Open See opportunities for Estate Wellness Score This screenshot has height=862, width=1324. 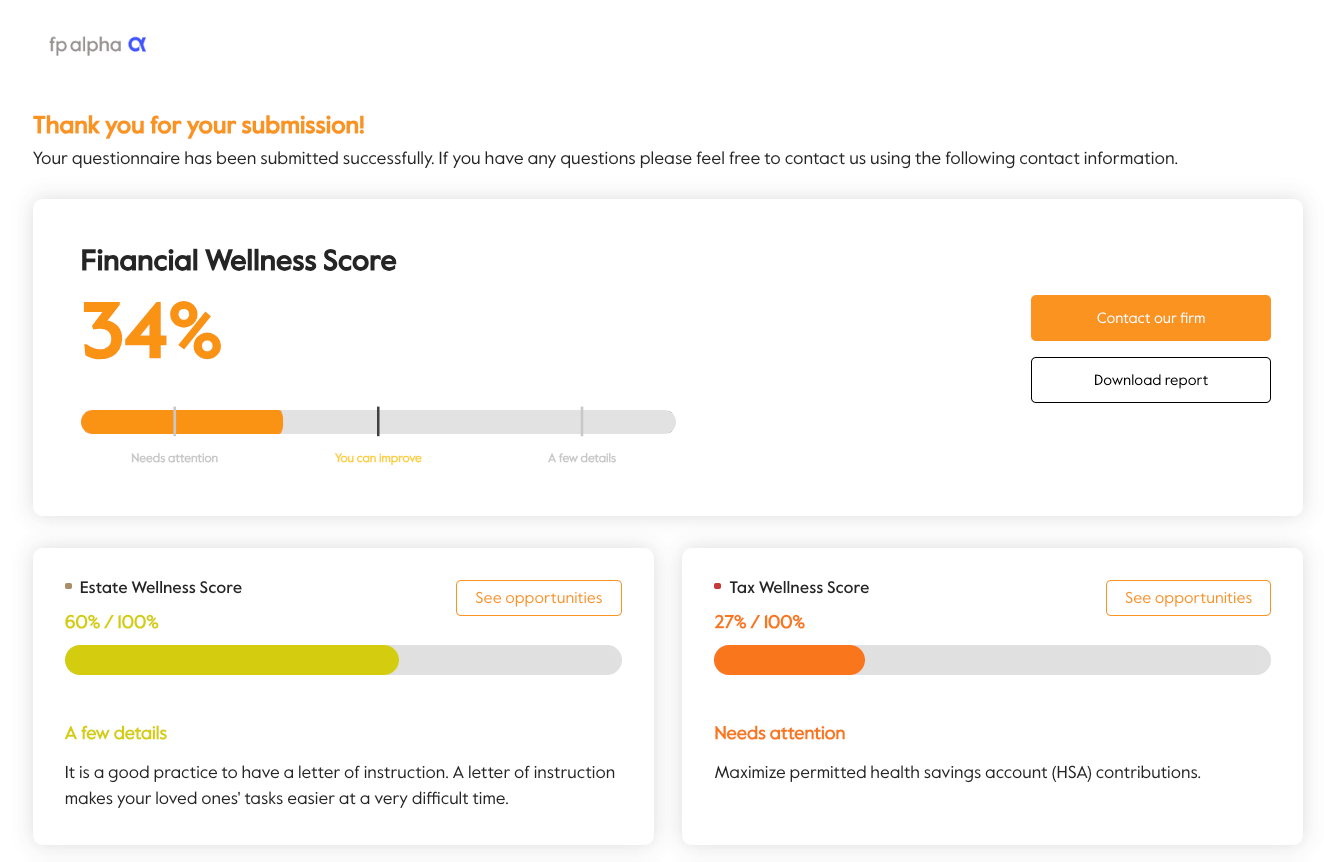coord(538,597)
